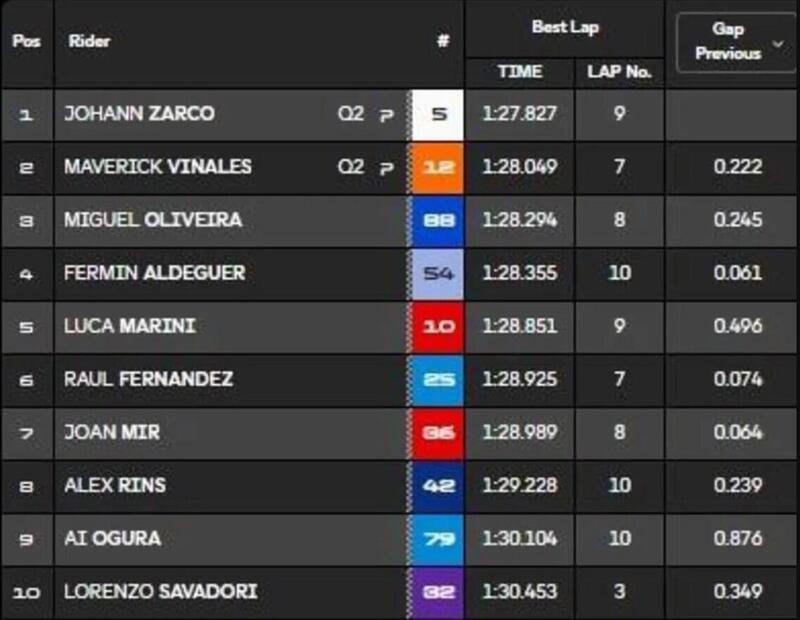800x620 pixels.
Task: Click Miguel Oliveira's blue number 88 badge
Action: [x=437, y=220]
